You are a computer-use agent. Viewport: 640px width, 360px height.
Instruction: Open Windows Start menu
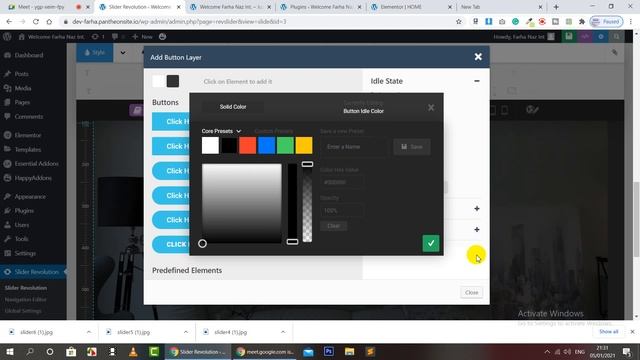coord(9,351)
